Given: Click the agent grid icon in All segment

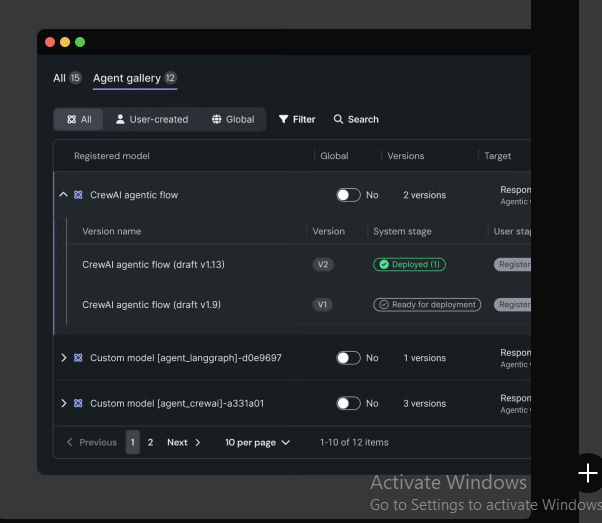Looking at the screenshot, I should pos(71,119).
